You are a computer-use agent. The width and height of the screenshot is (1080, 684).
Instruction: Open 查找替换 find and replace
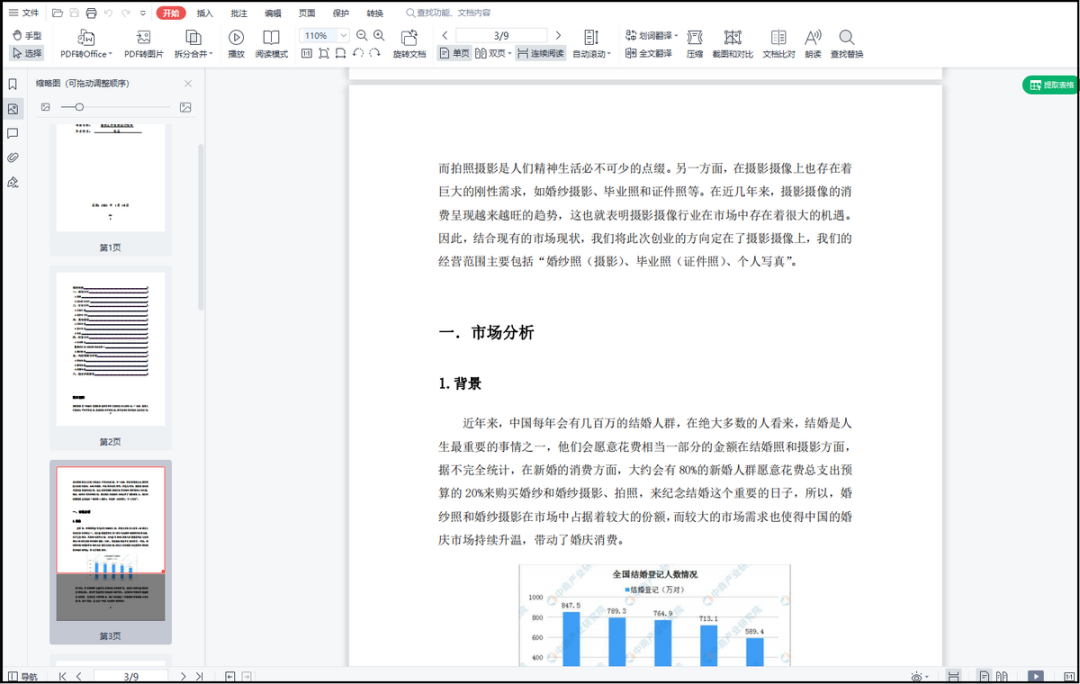pyautogui.click(x=846, y=43)
